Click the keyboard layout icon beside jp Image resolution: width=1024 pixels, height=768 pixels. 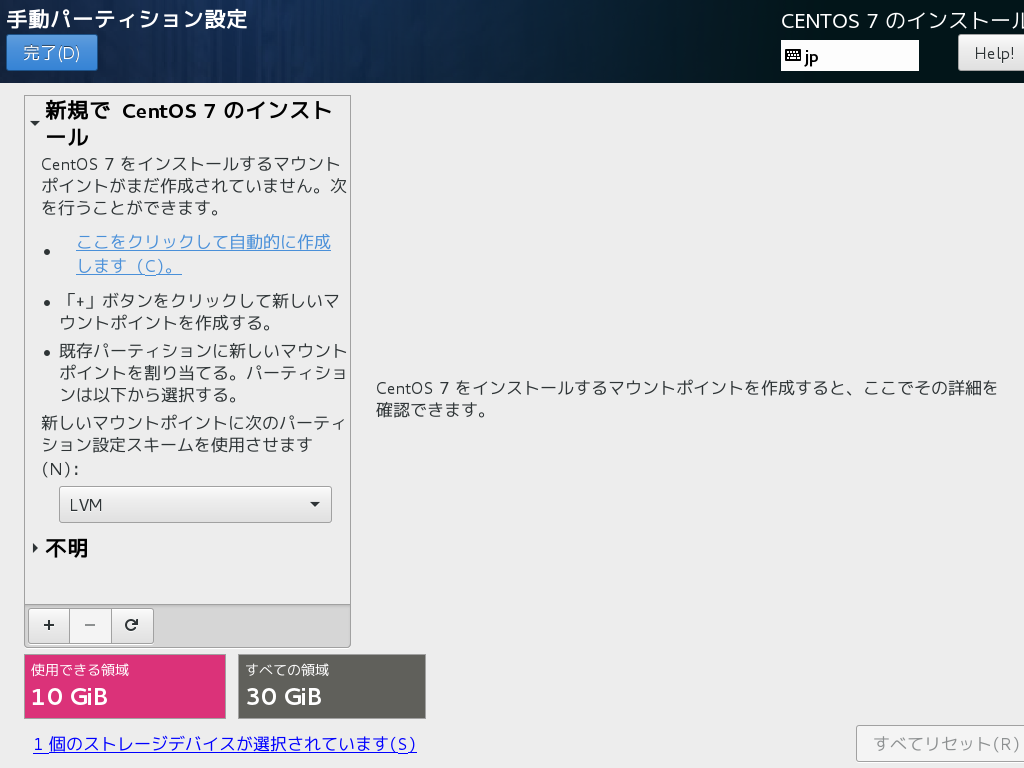click(x=793, y=56)
